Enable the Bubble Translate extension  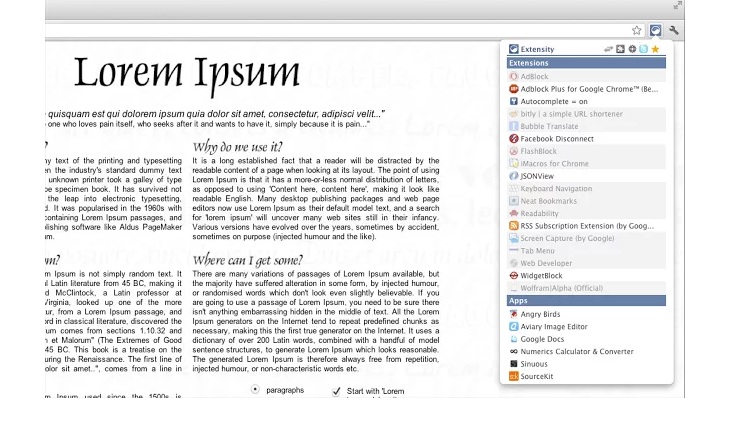coord(586,126)
